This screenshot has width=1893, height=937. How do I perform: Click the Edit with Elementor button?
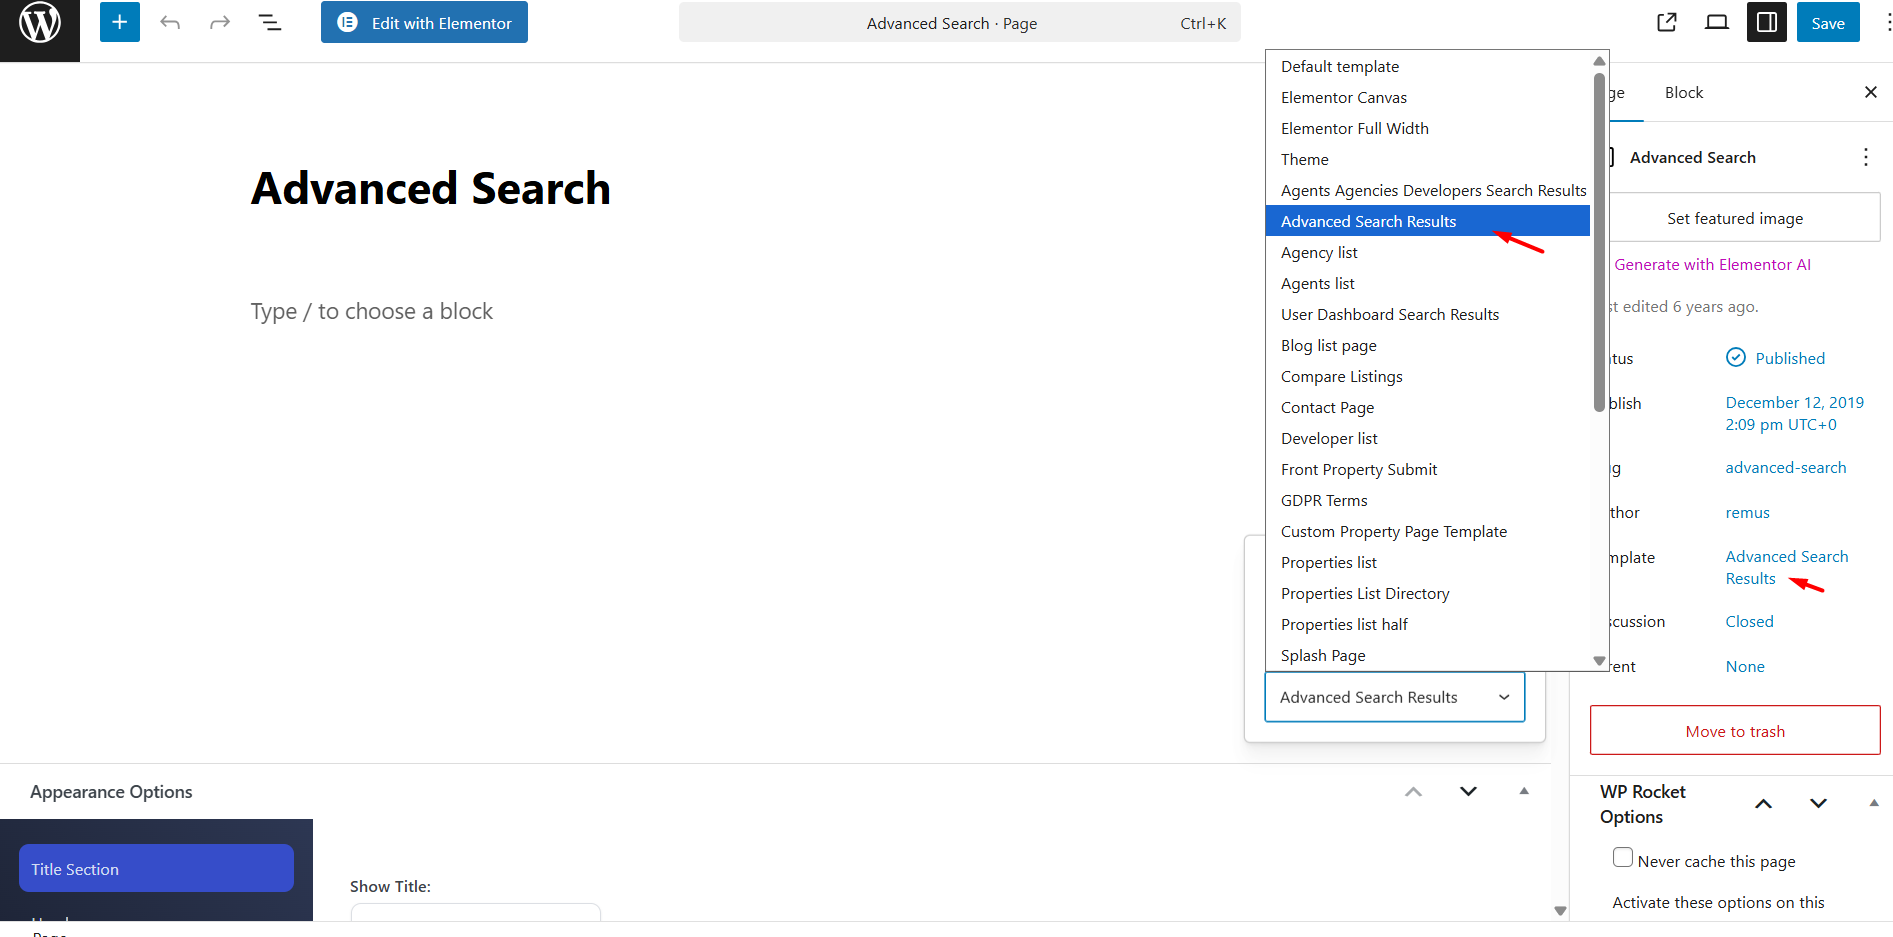point(424,23)
